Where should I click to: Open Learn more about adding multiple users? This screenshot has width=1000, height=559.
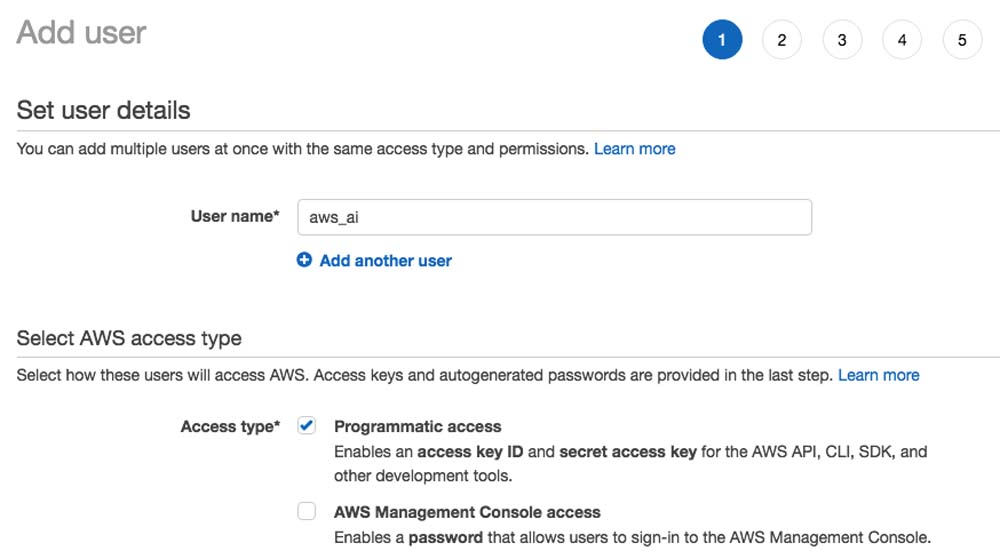(634, 149)
